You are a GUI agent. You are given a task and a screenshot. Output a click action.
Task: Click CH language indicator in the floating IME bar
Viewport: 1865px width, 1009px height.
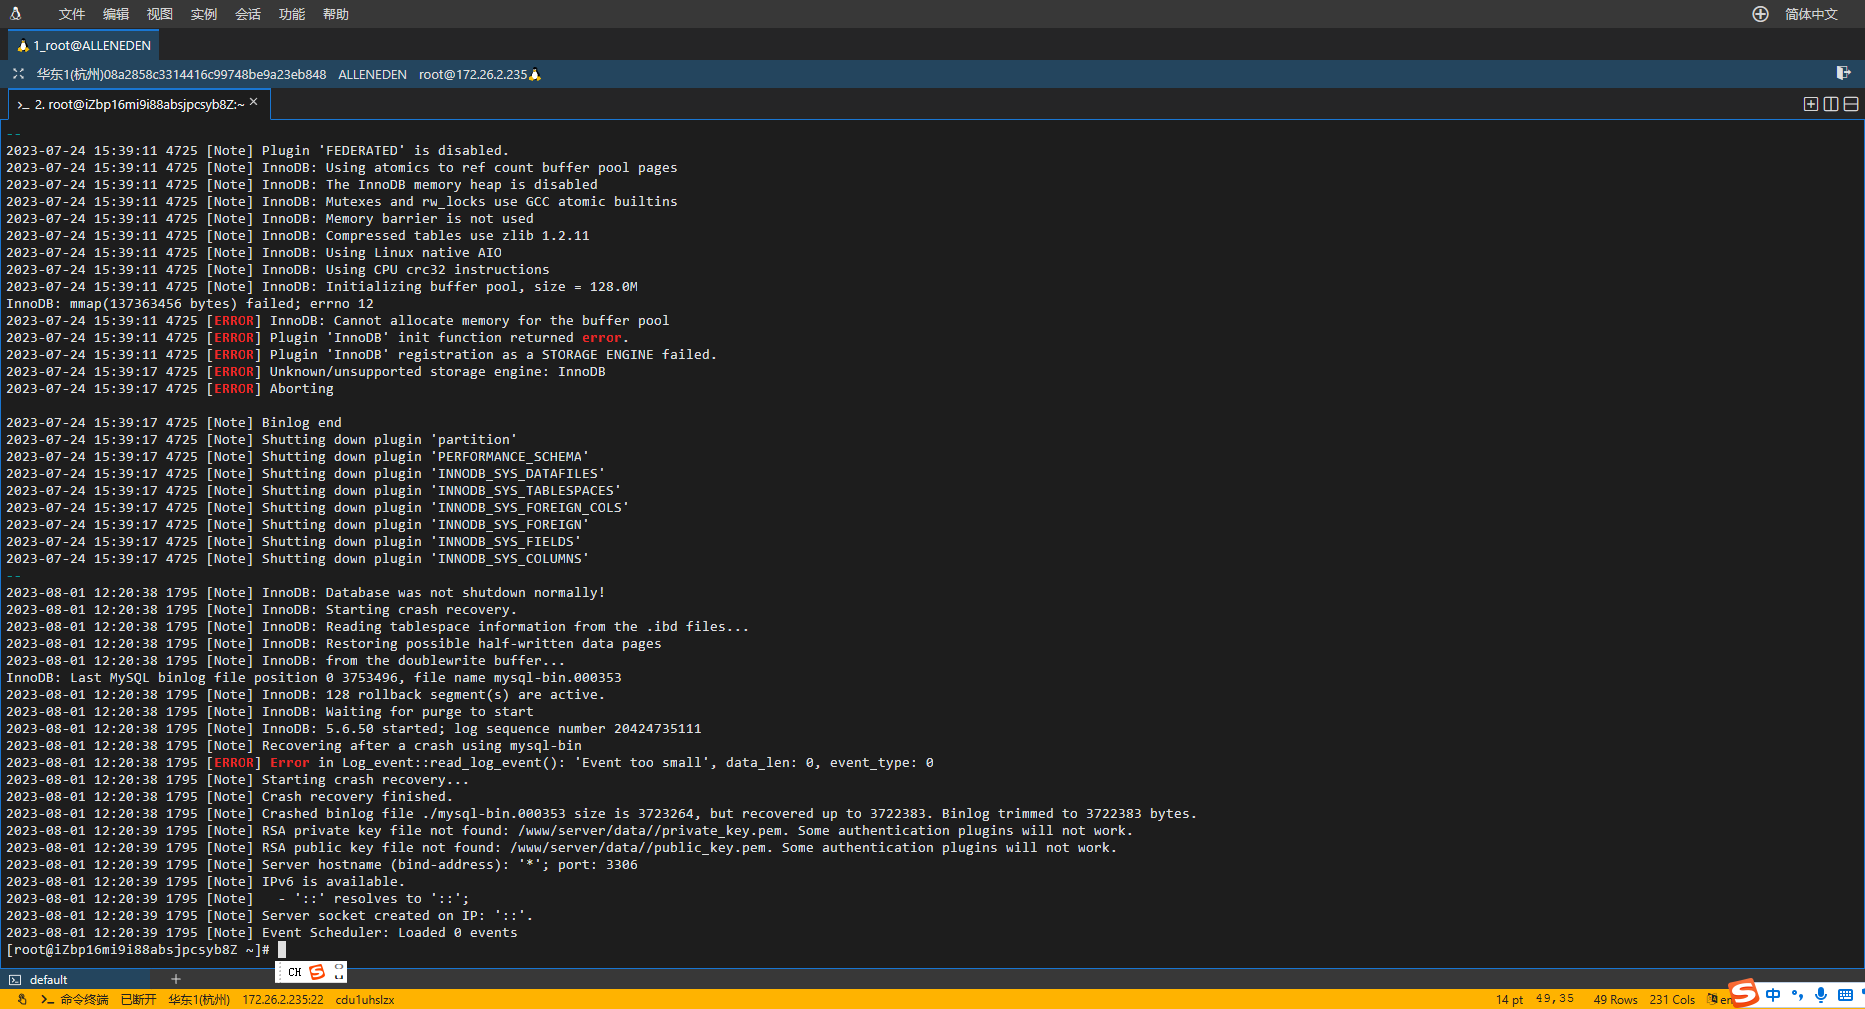294,972
